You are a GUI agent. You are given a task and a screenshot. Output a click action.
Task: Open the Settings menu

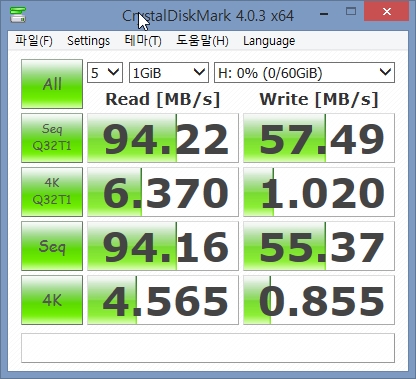(88, 41)
